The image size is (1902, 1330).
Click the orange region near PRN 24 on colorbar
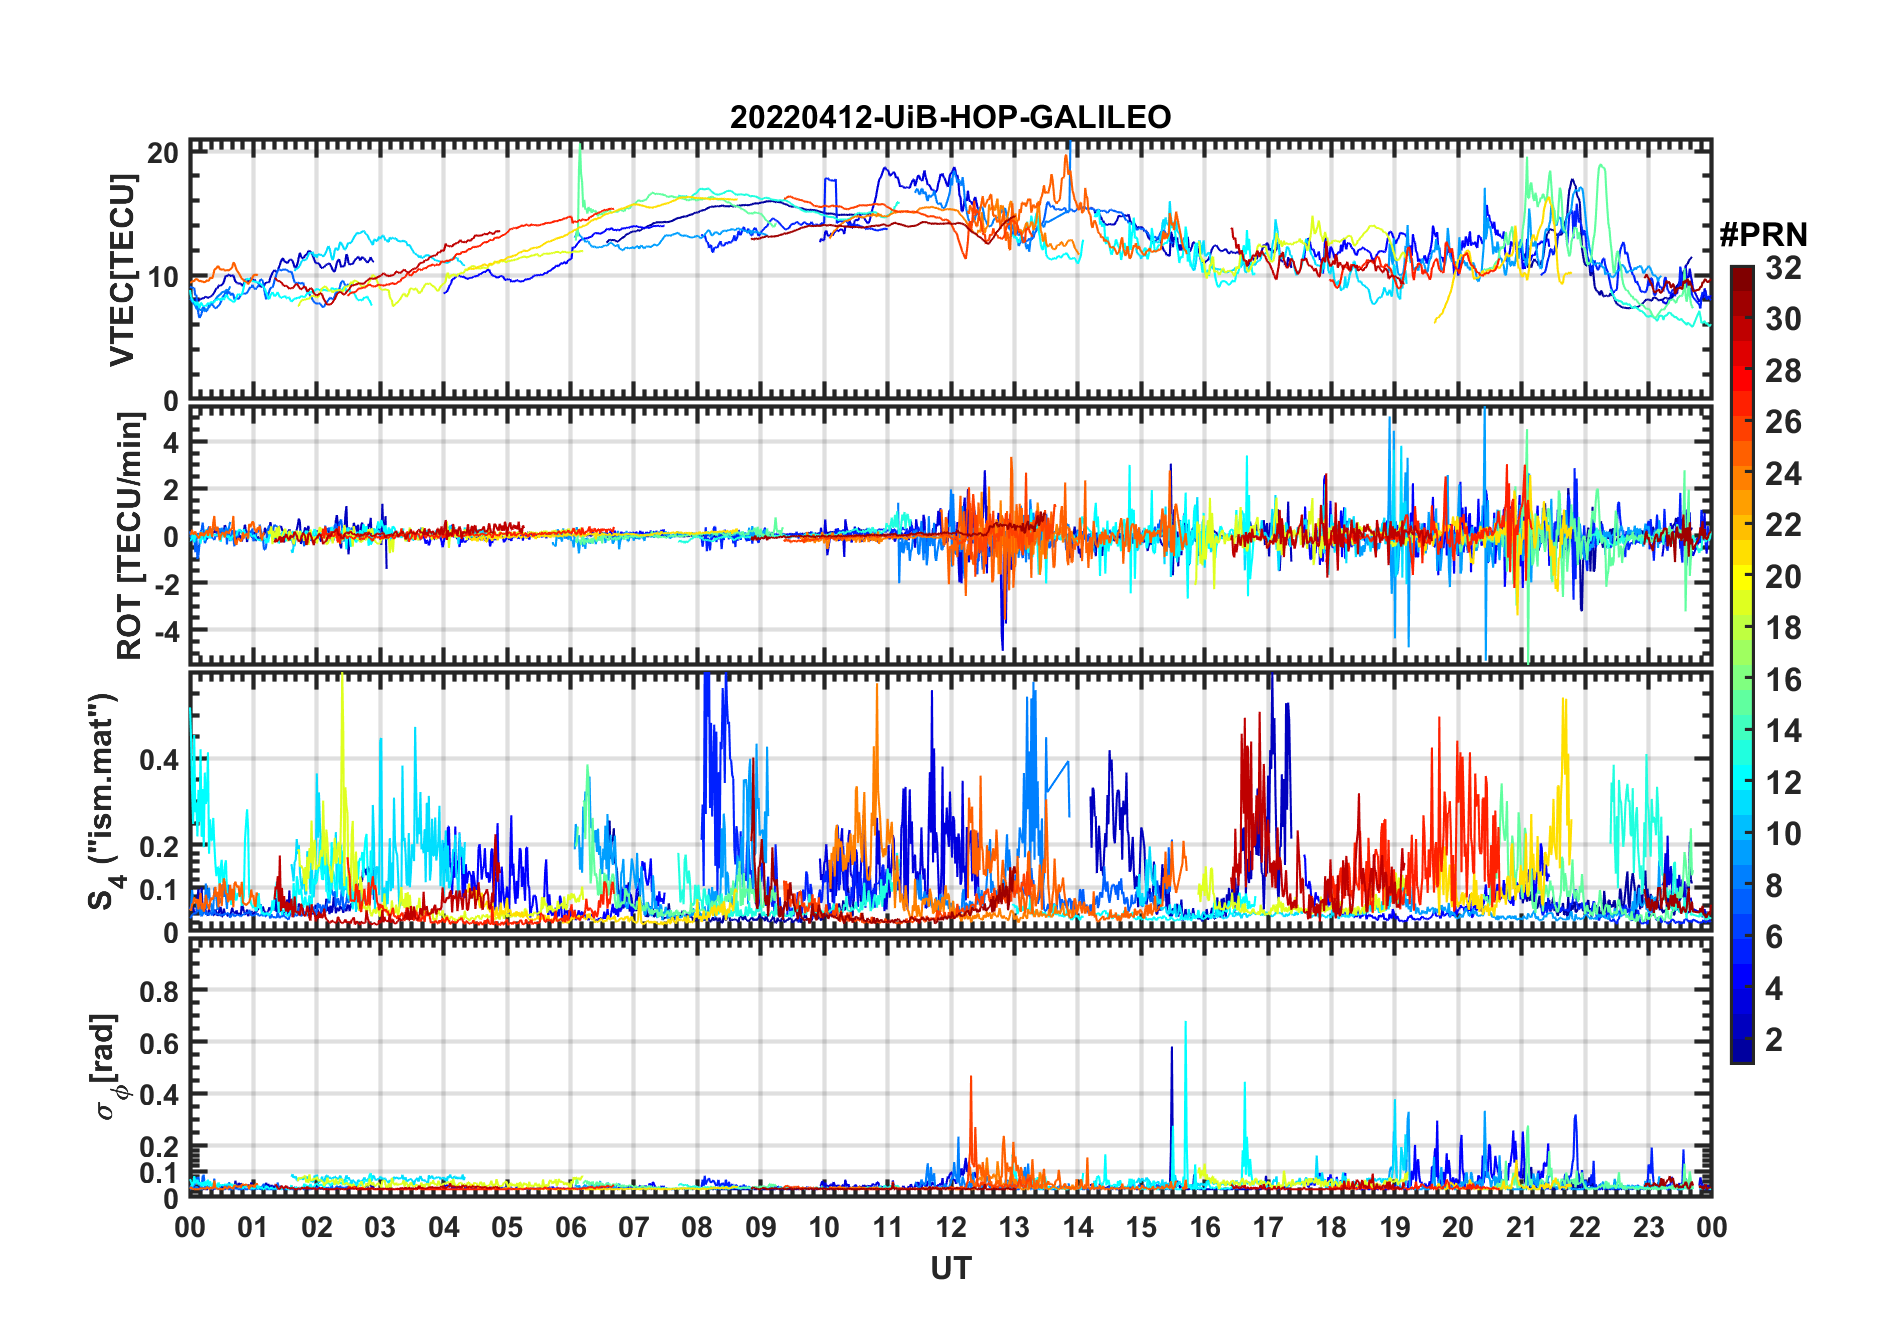(x=1742, y=474)
